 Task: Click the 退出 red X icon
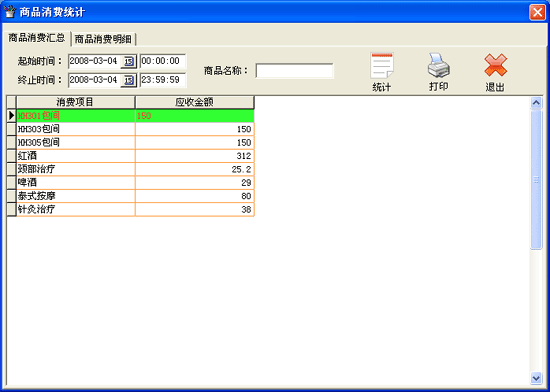click(x=495, y=66)
